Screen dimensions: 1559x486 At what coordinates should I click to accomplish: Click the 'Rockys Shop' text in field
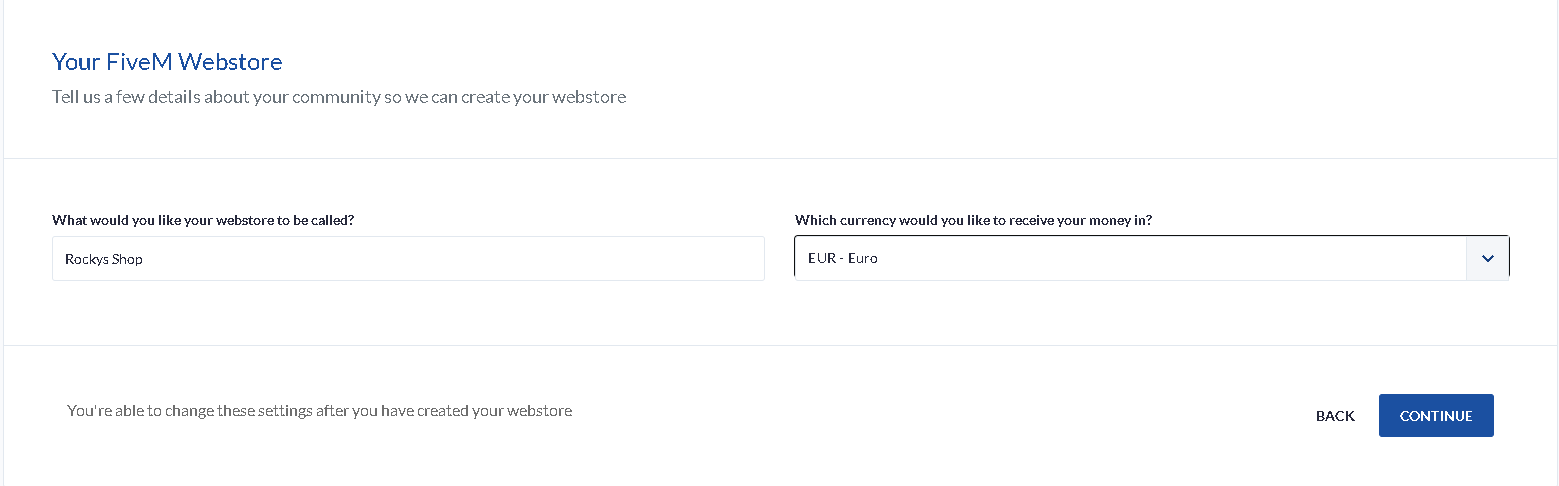point(104,259)
